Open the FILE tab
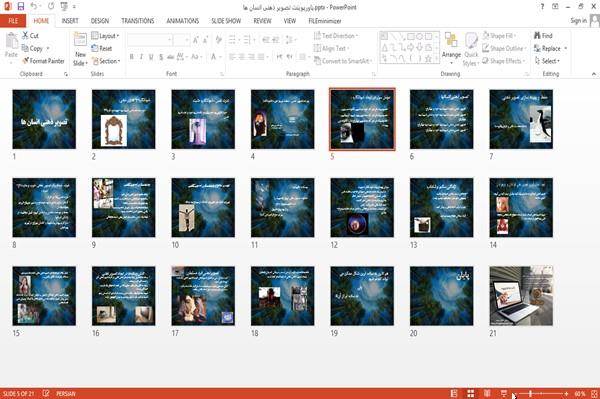Viewport: 600px width, 399px height. [x=13, y=21]
